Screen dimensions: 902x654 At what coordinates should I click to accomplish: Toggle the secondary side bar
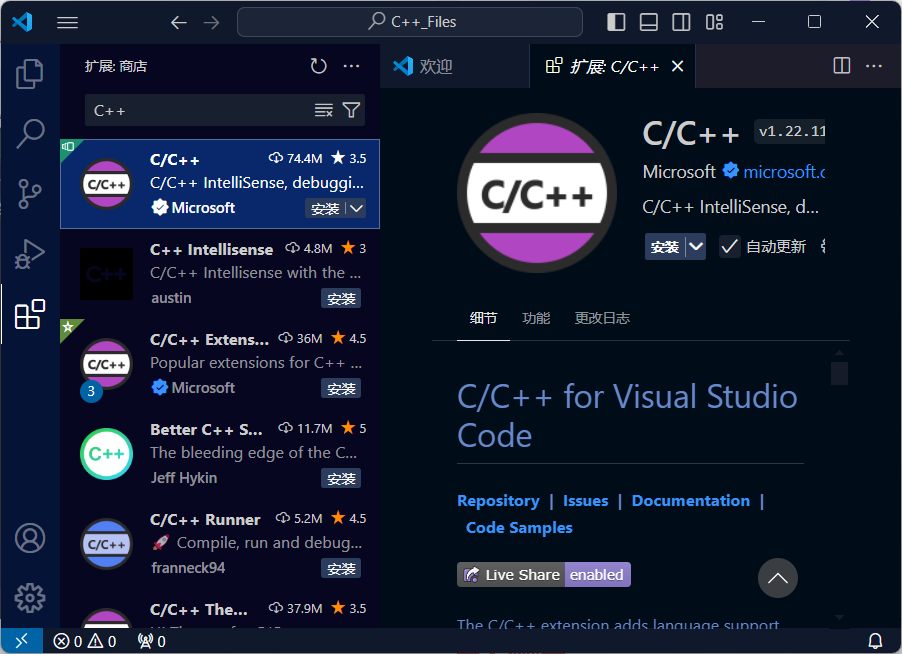(x=682, y=22)
